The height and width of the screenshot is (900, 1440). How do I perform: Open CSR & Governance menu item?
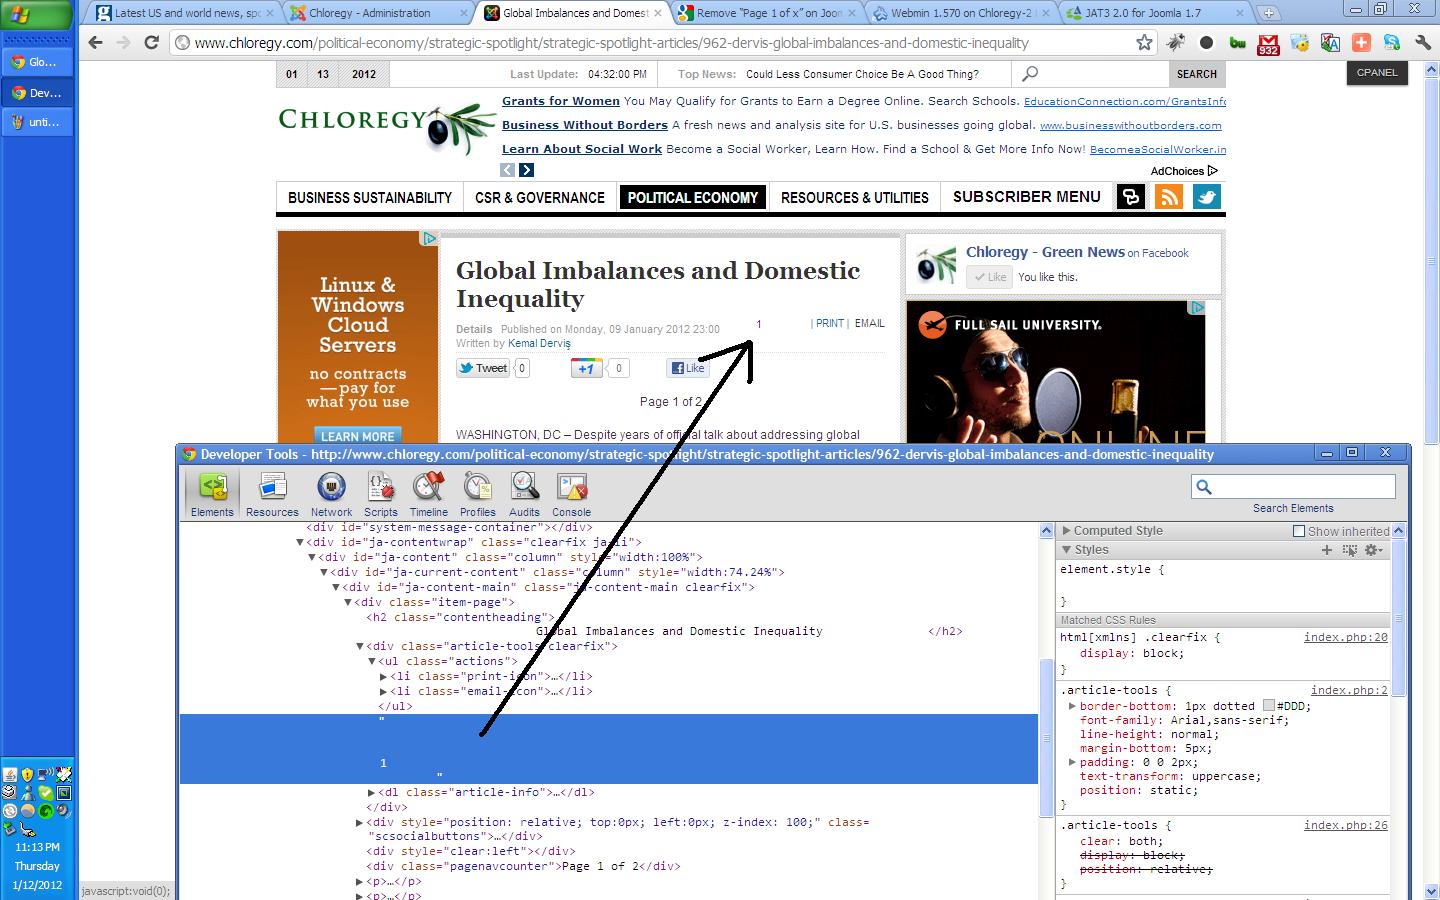[540, 197]
